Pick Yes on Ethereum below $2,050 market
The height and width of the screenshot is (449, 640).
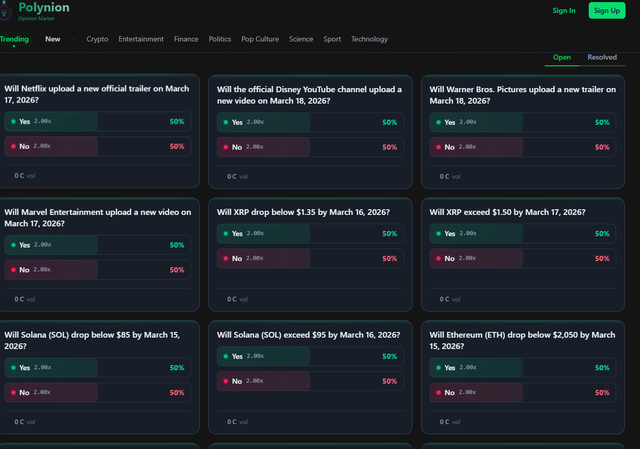coord(523,368)
